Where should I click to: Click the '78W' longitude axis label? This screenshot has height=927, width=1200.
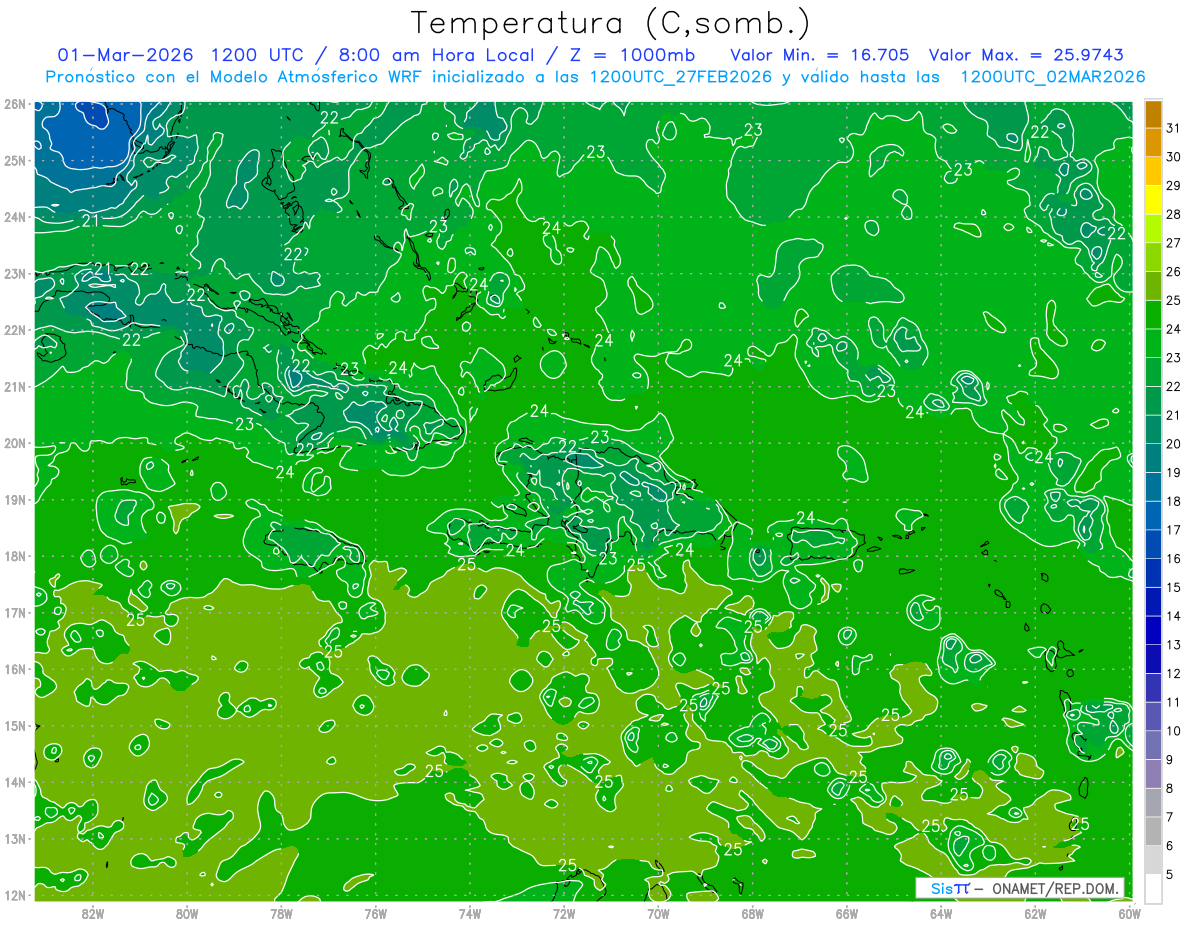point(281,912)
